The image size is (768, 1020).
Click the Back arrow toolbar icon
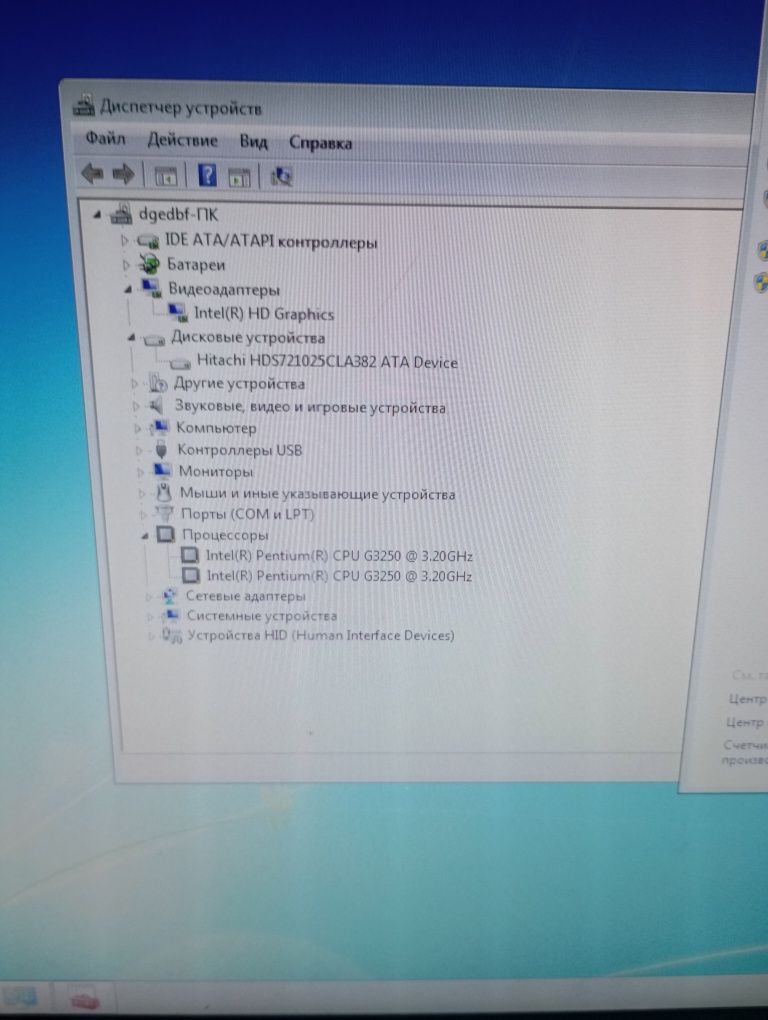pyautogui.click(x=92, y=174)
